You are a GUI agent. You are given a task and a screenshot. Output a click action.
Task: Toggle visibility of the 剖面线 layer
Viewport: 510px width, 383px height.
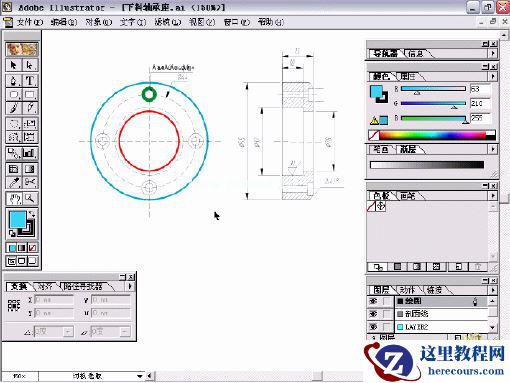coord(373,314)
